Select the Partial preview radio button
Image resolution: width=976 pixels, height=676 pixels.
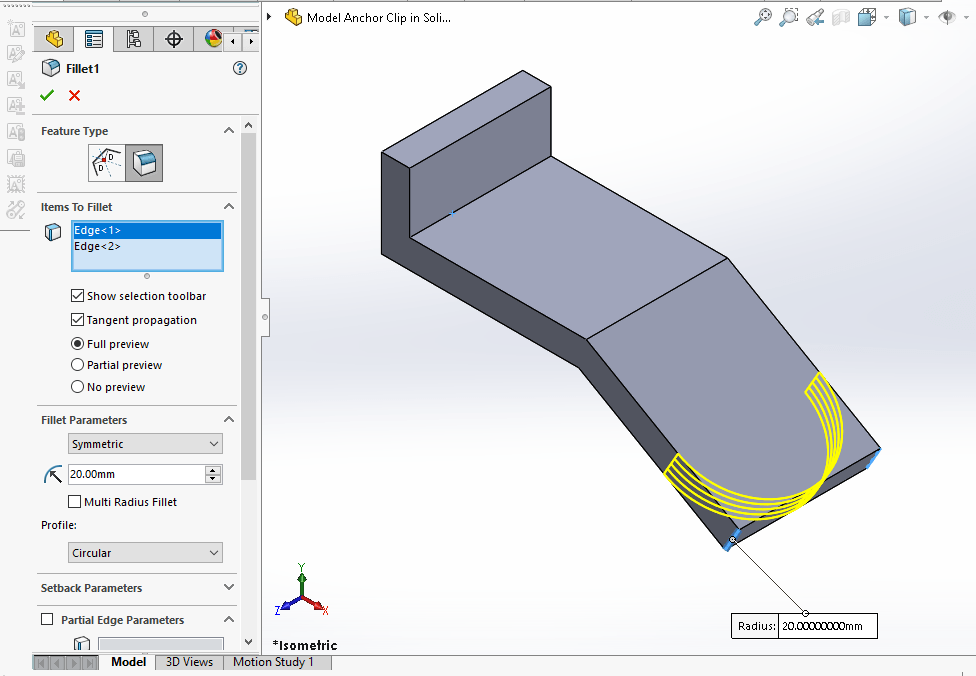pos(77,365)
